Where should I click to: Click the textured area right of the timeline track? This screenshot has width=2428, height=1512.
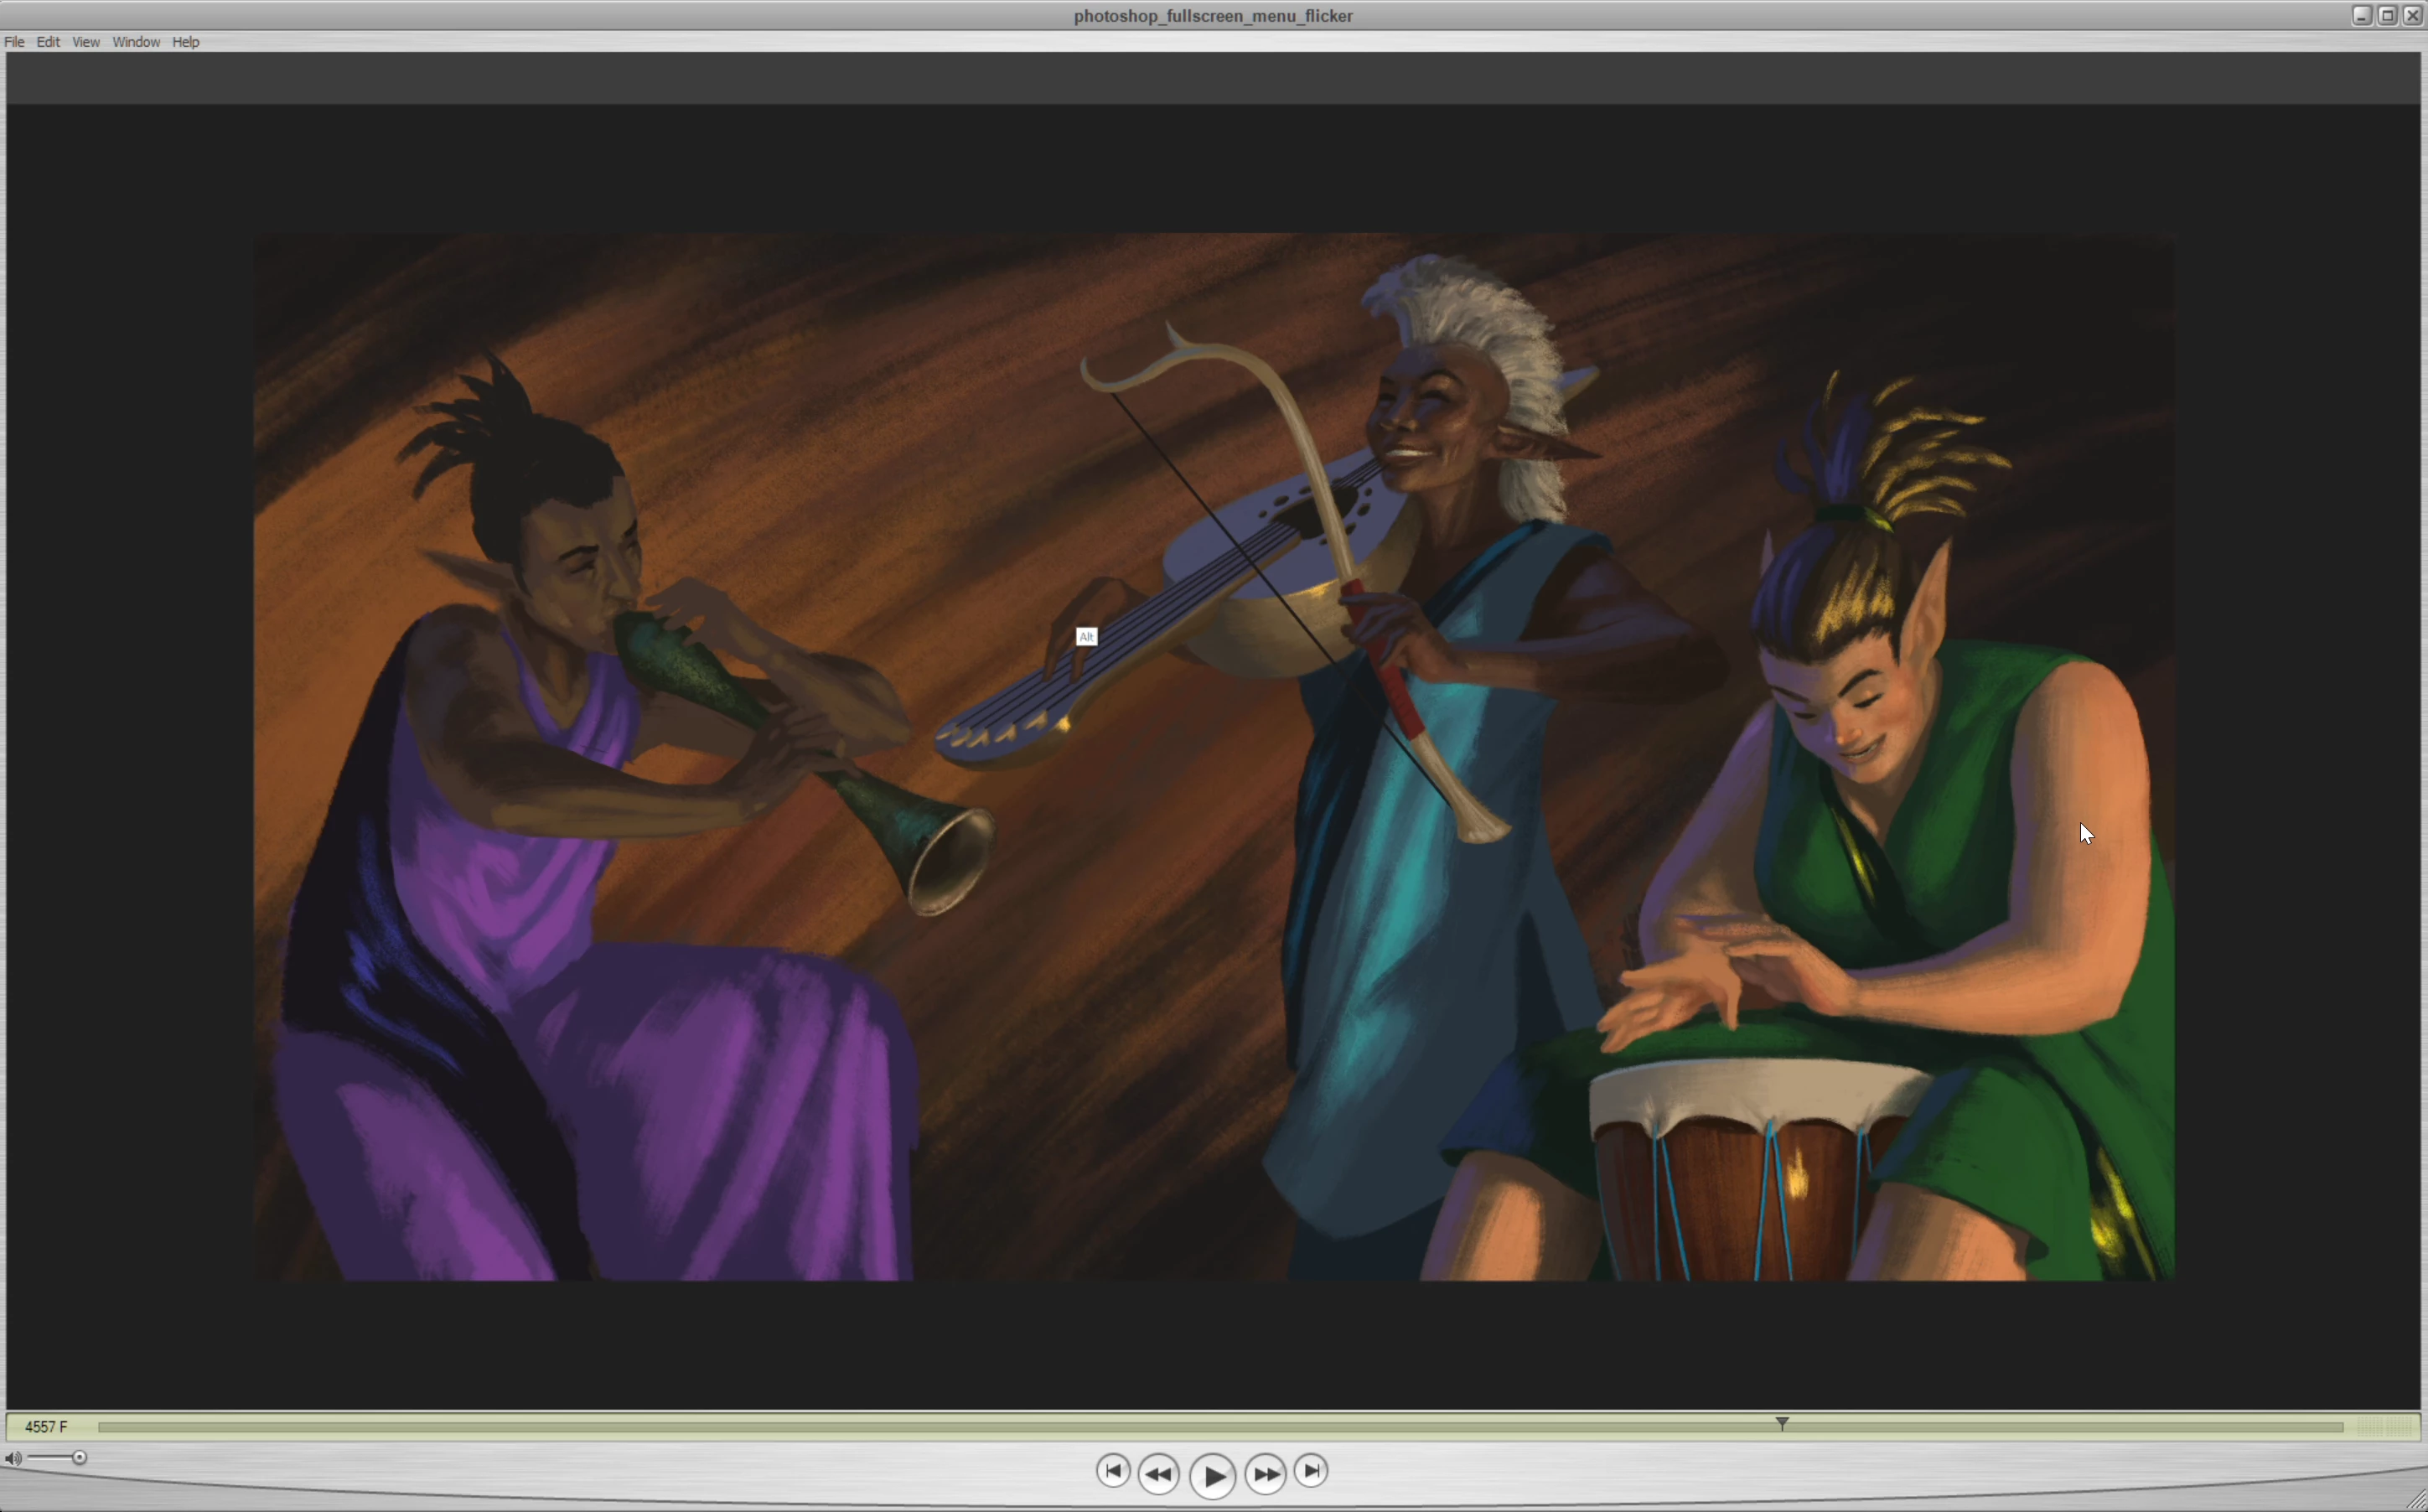pos(2384,1427)
